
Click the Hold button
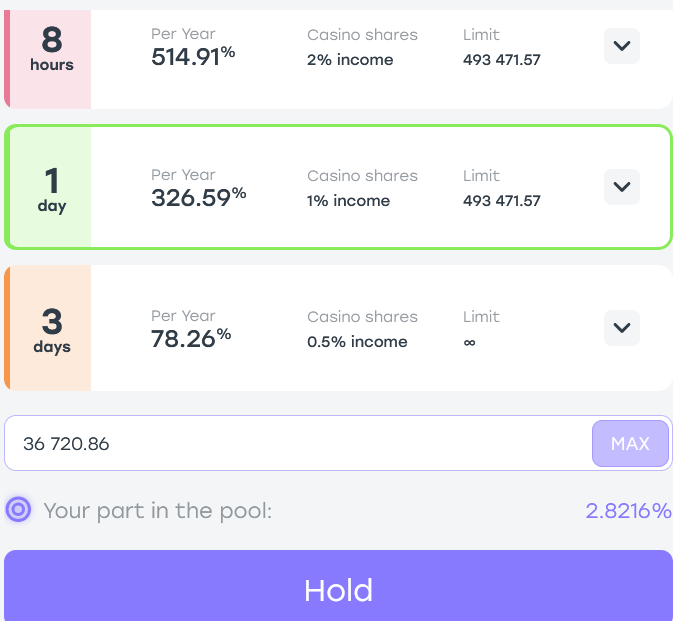[338, 586]
